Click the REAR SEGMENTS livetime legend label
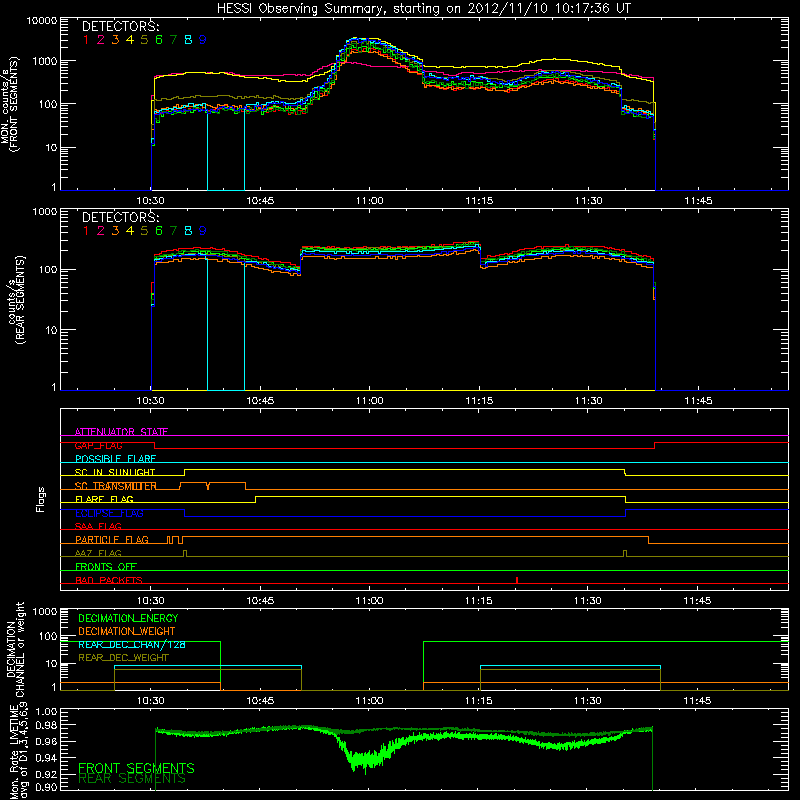800x800 pixels. click(x=132, y=779)
